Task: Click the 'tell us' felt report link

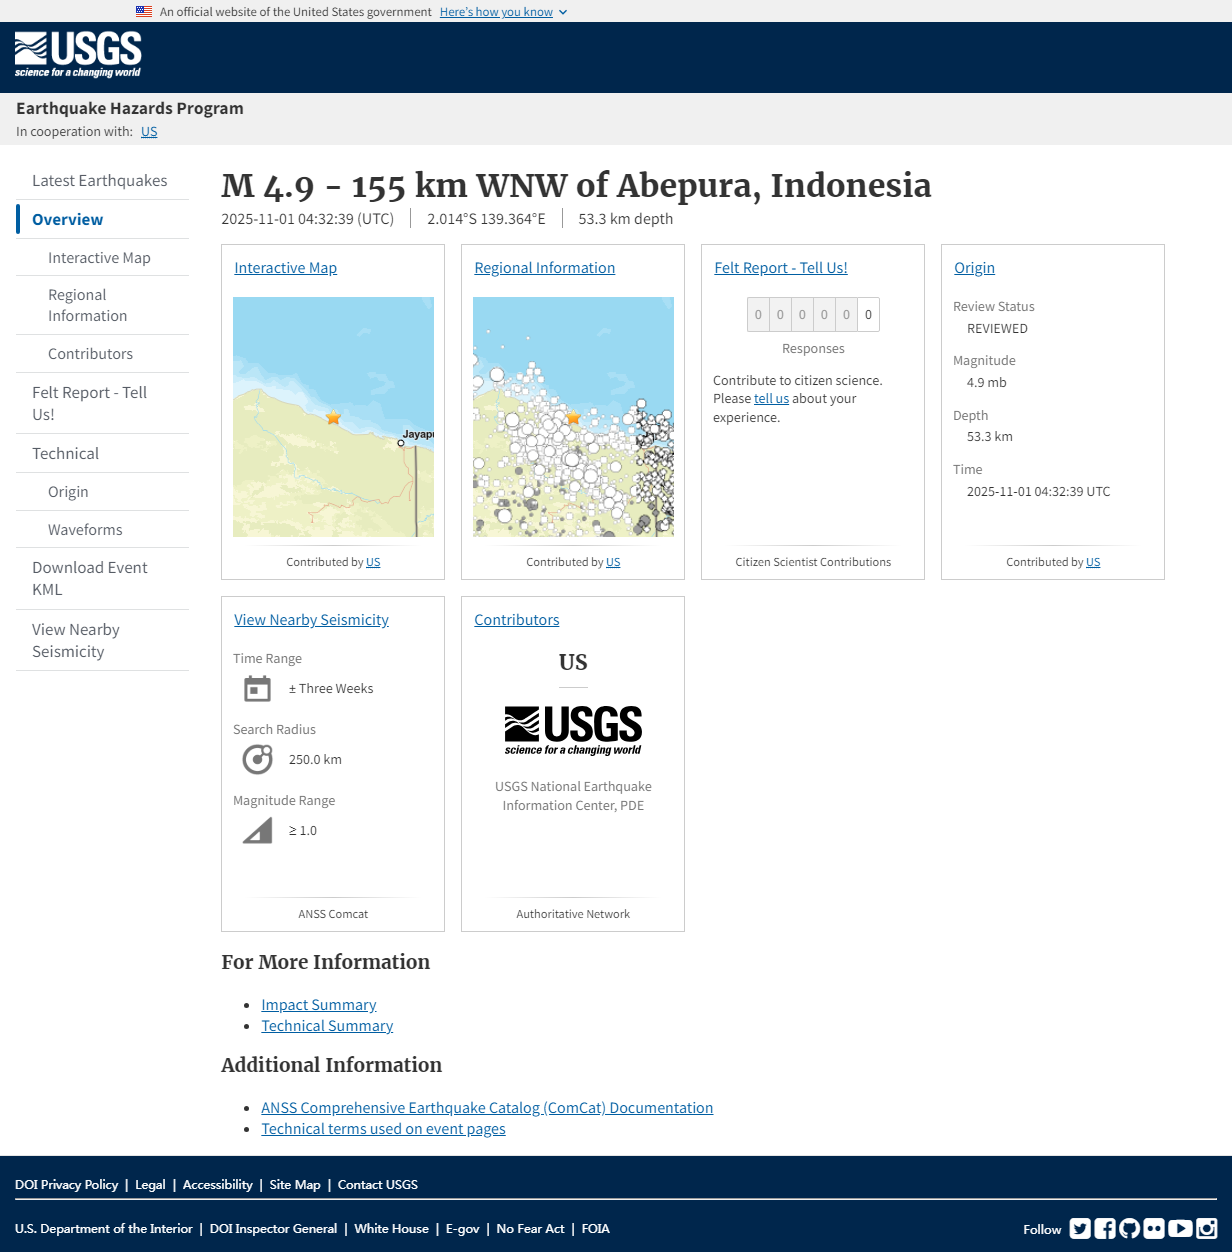Action: click(x=771, y=399)
